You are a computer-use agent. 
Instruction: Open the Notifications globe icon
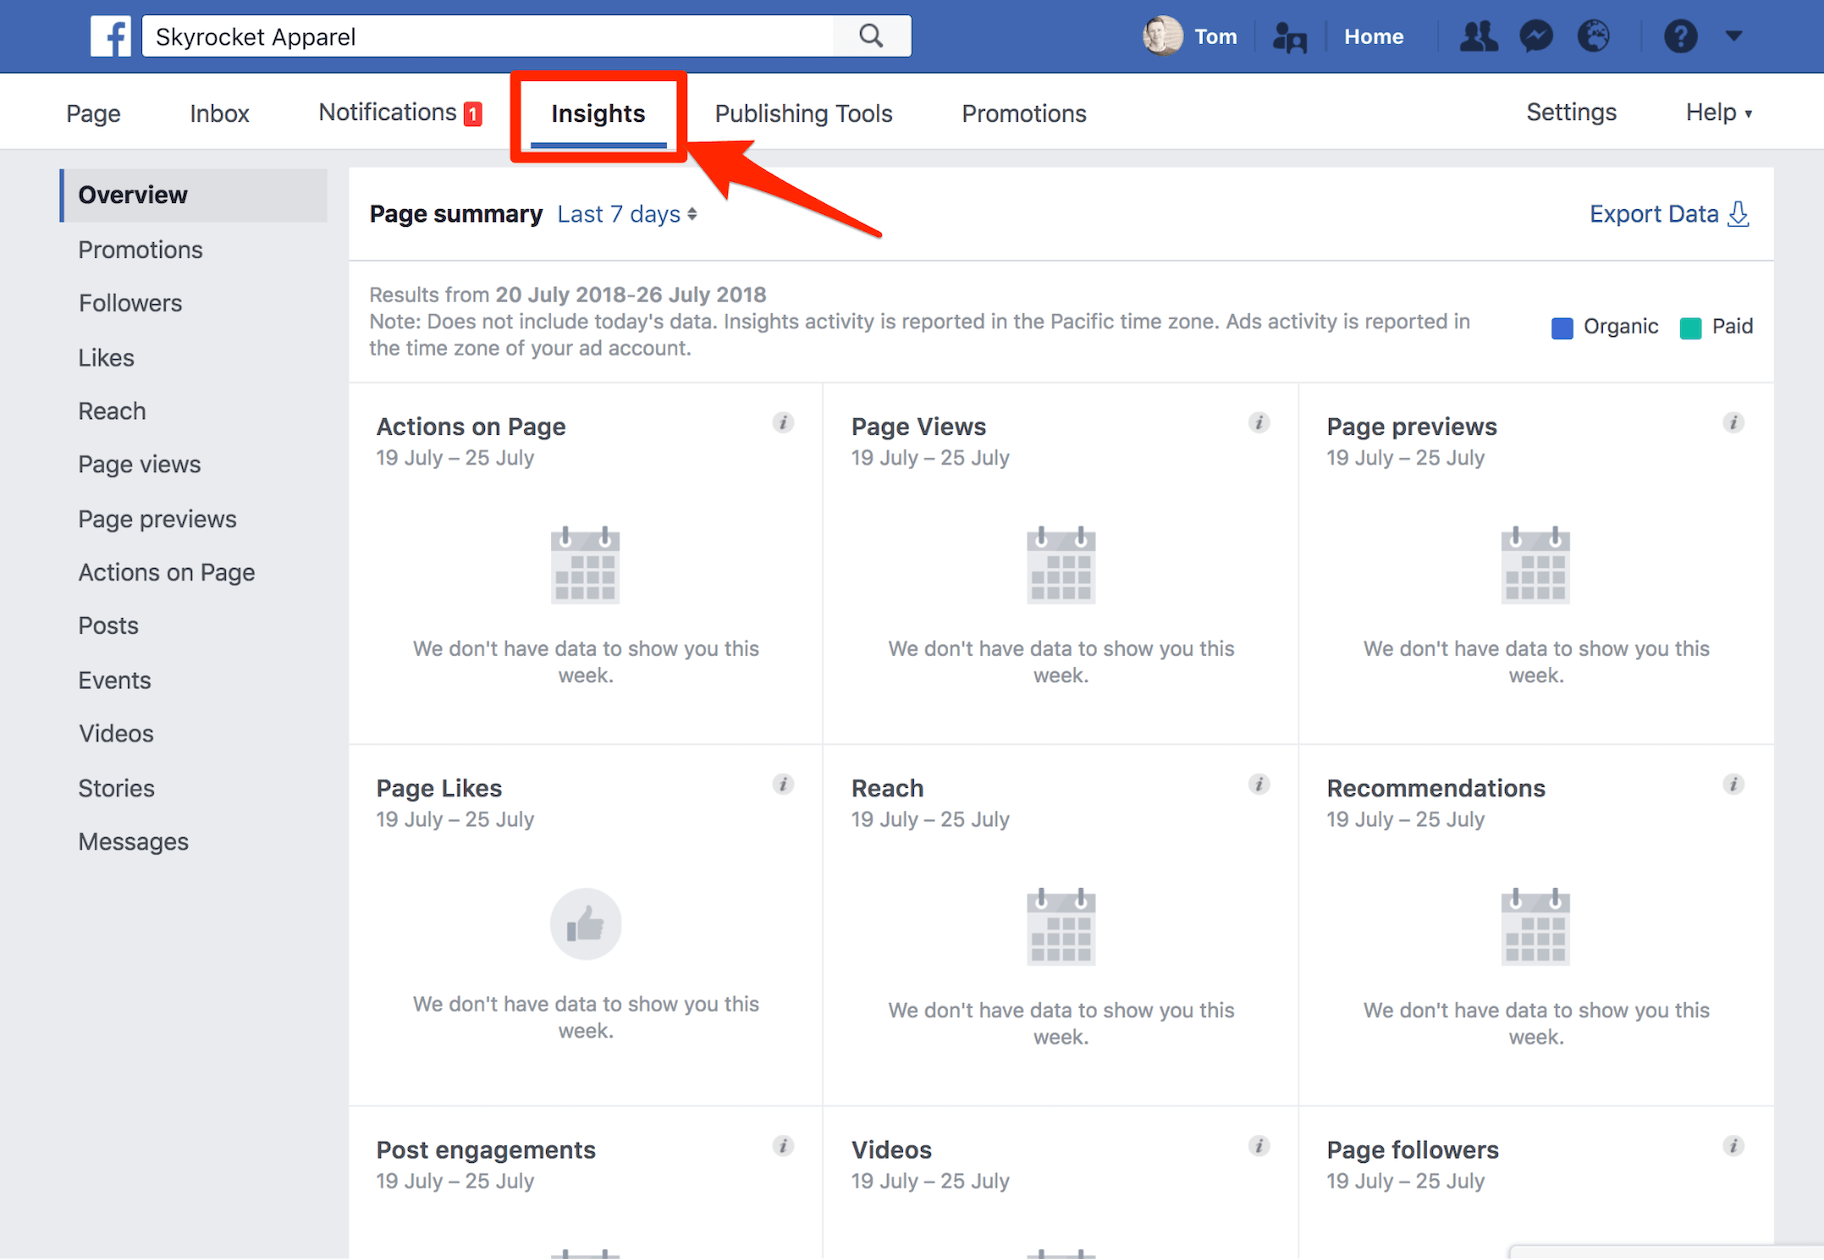(1594, 36)
